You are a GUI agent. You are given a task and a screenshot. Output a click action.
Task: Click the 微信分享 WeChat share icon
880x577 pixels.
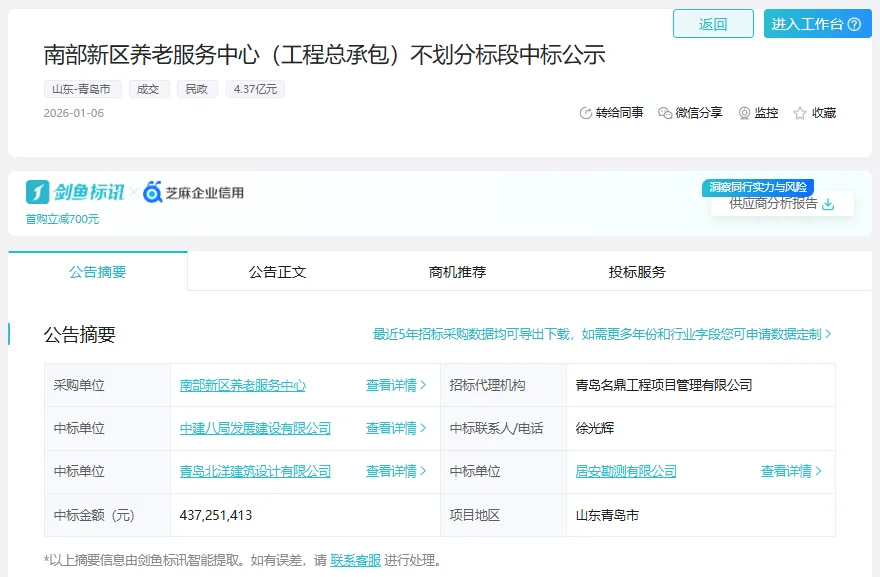tap(665, 113)
